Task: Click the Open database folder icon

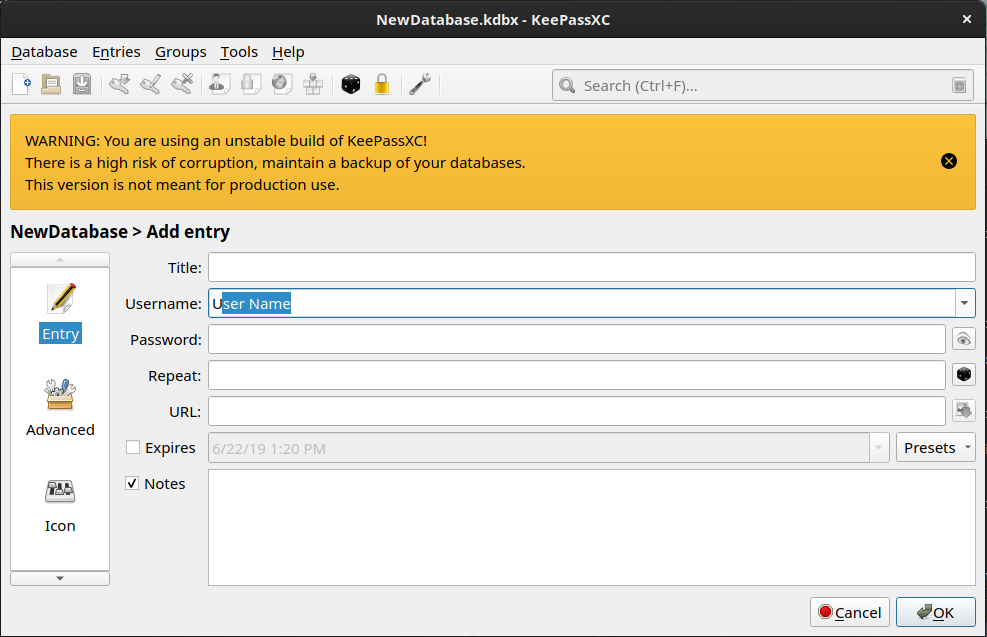Action: pyautogui.click(x=51, y=85)
